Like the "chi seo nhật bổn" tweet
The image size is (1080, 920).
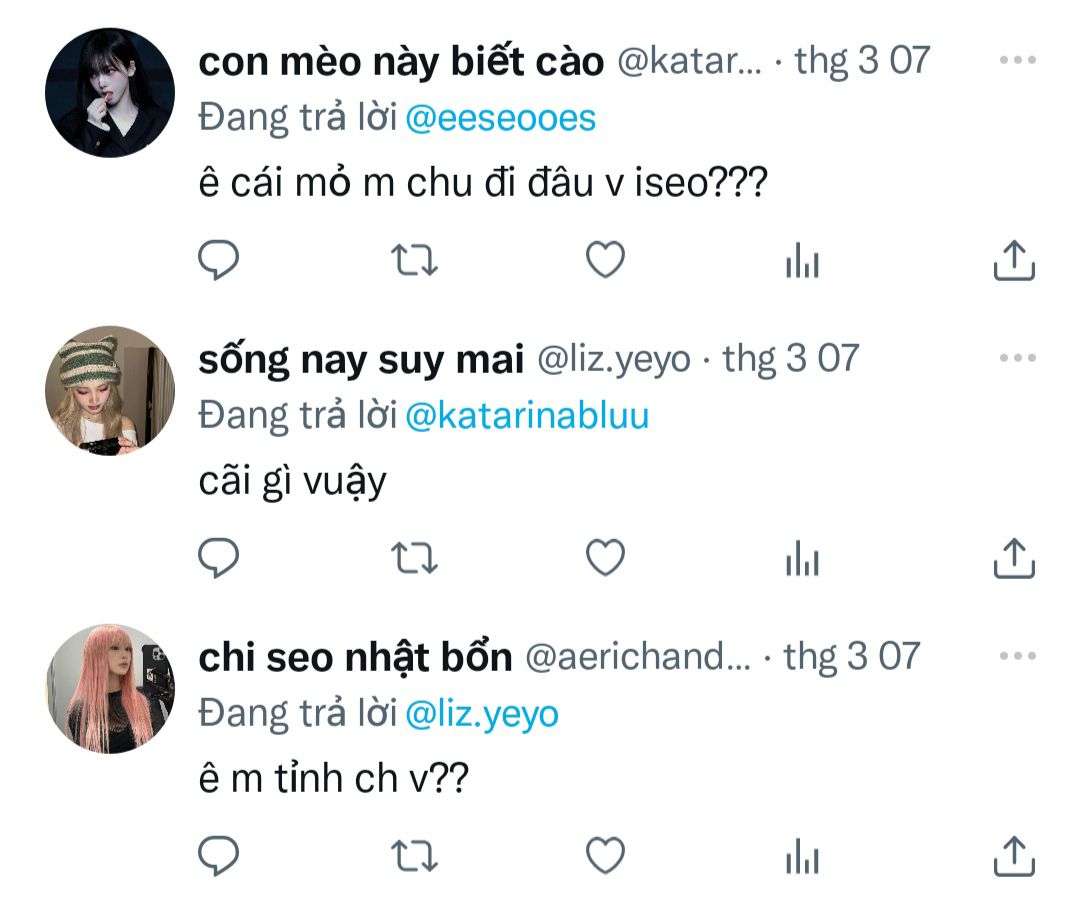[x=604, y=856]
